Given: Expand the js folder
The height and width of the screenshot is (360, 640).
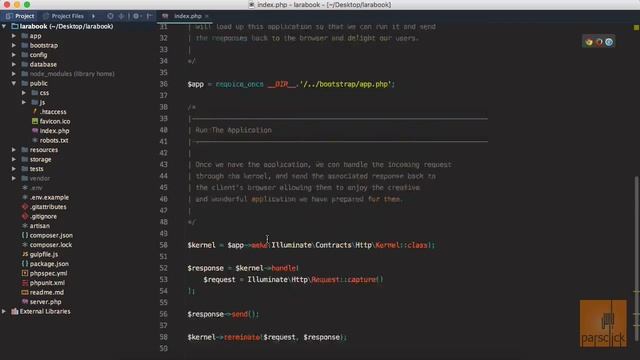Looking at the screenshot, I should coord(24,102).
